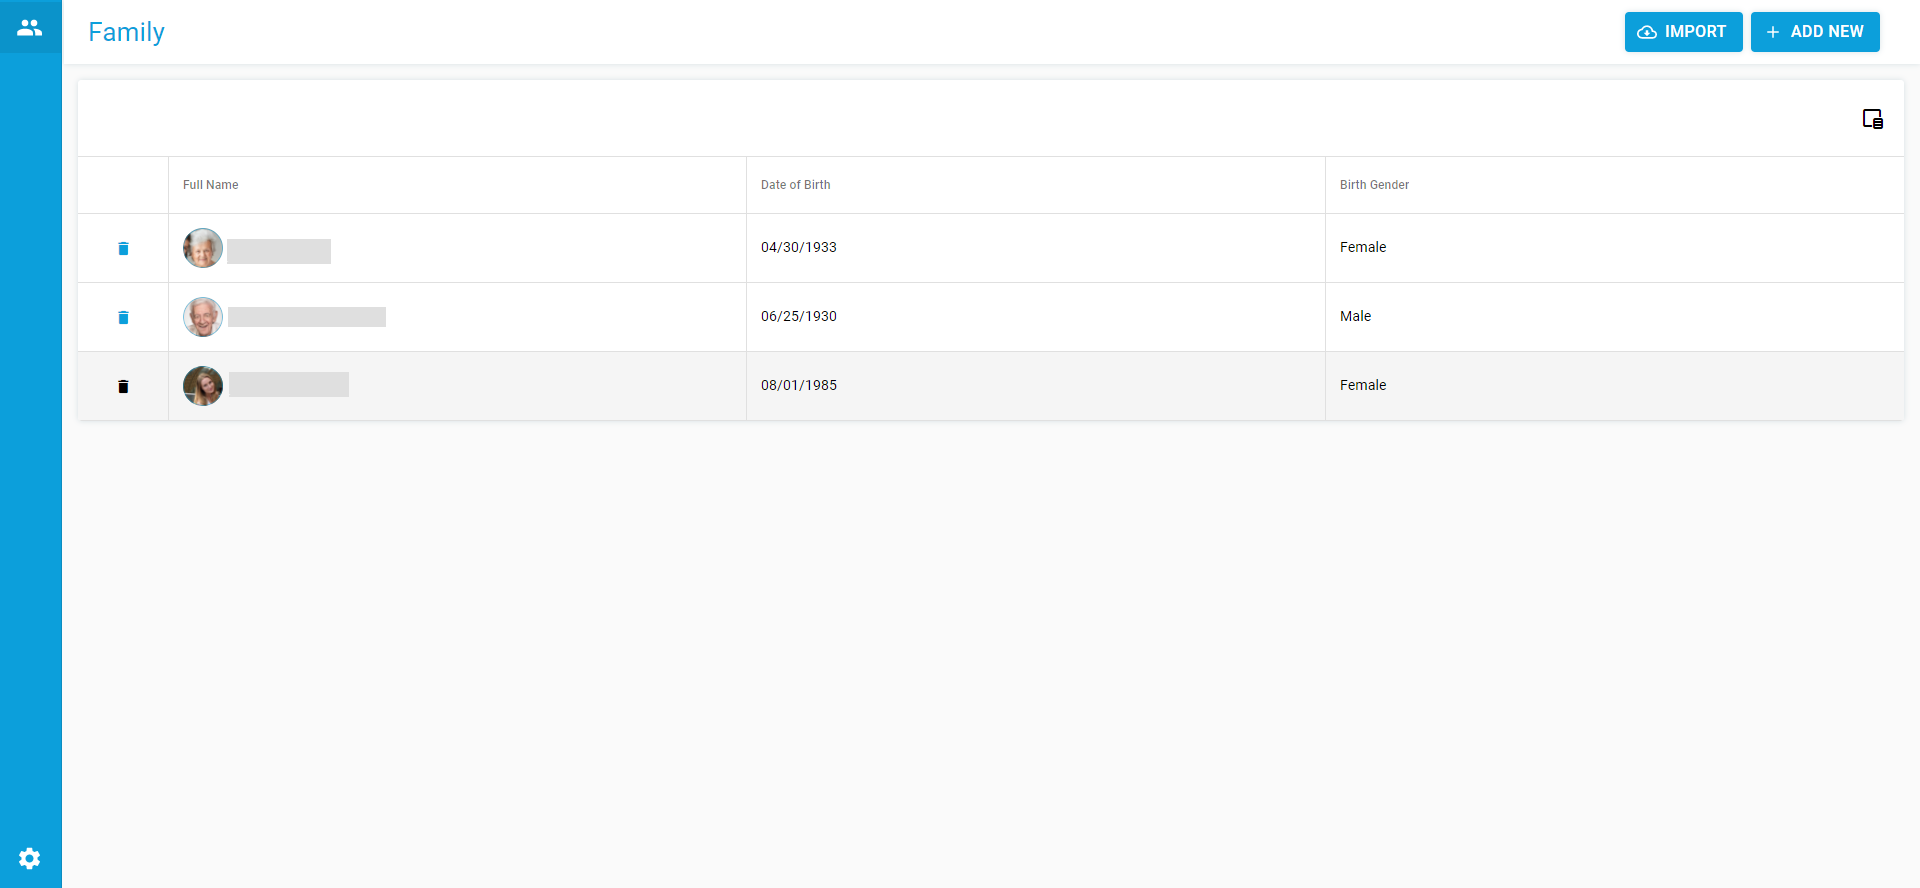Click the redacted name in 06/25/1930 row

(x=307, y=317)
